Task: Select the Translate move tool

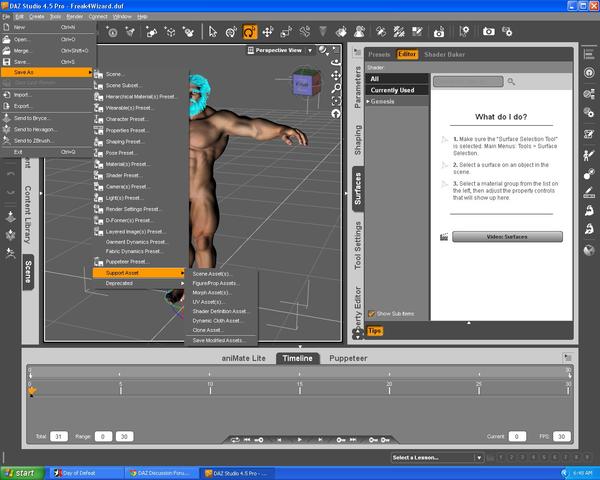Action: [x=268, y=32]
